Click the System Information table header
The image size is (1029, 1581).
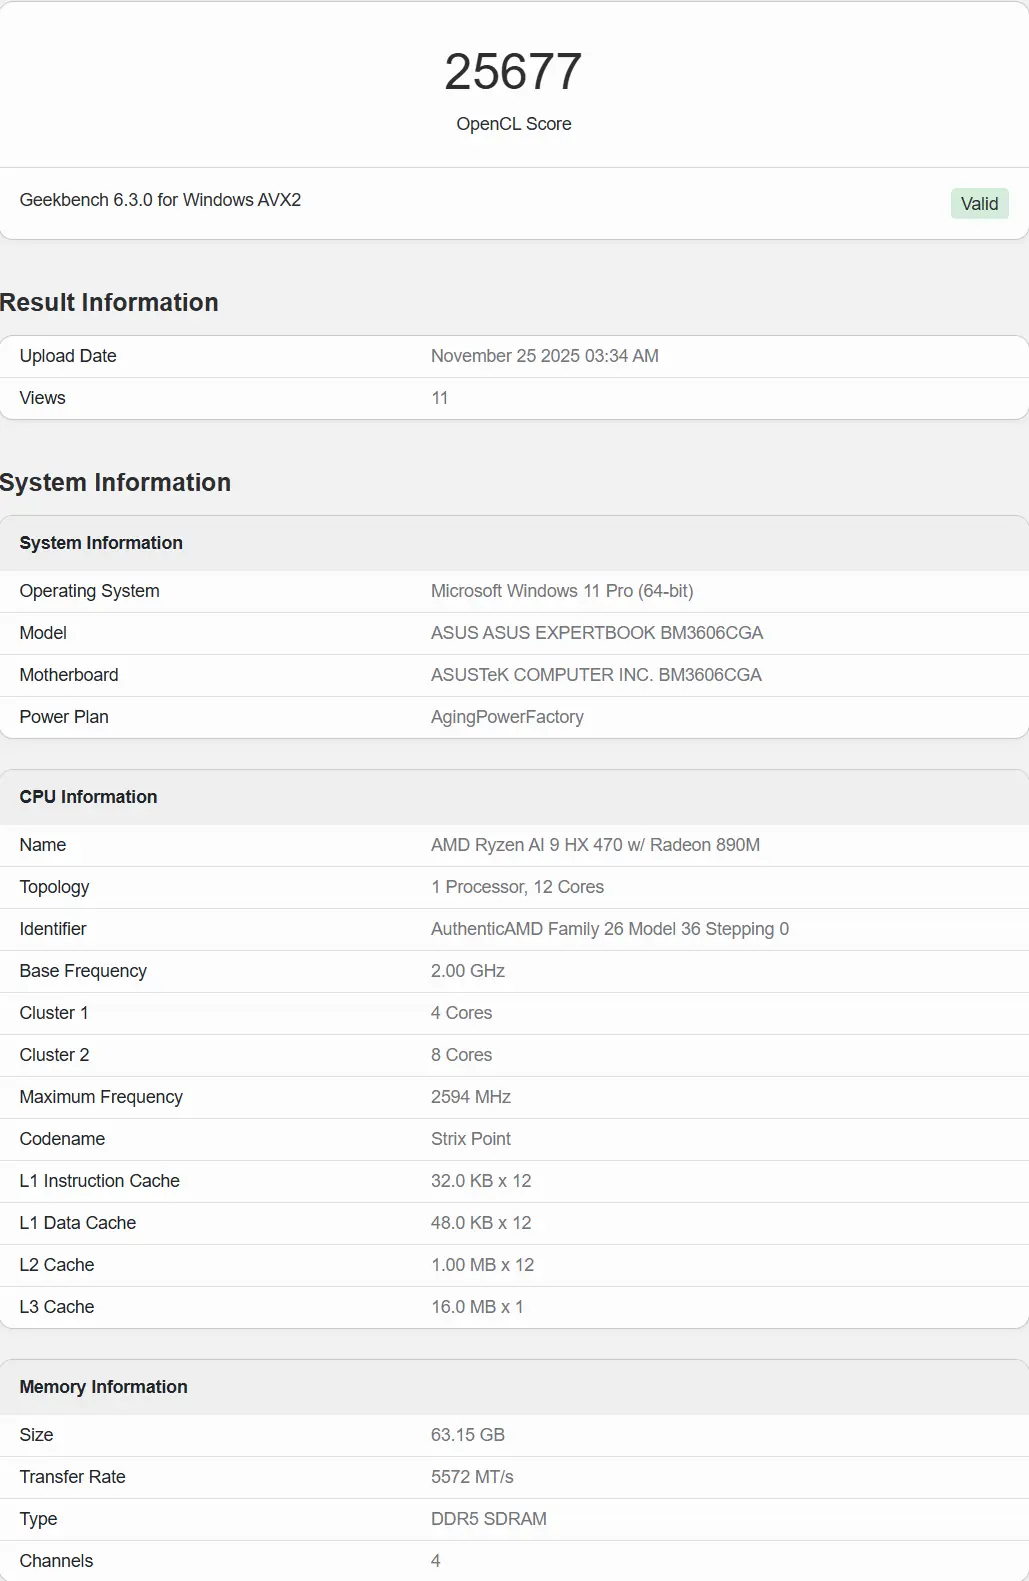click(x=101, y=543)
